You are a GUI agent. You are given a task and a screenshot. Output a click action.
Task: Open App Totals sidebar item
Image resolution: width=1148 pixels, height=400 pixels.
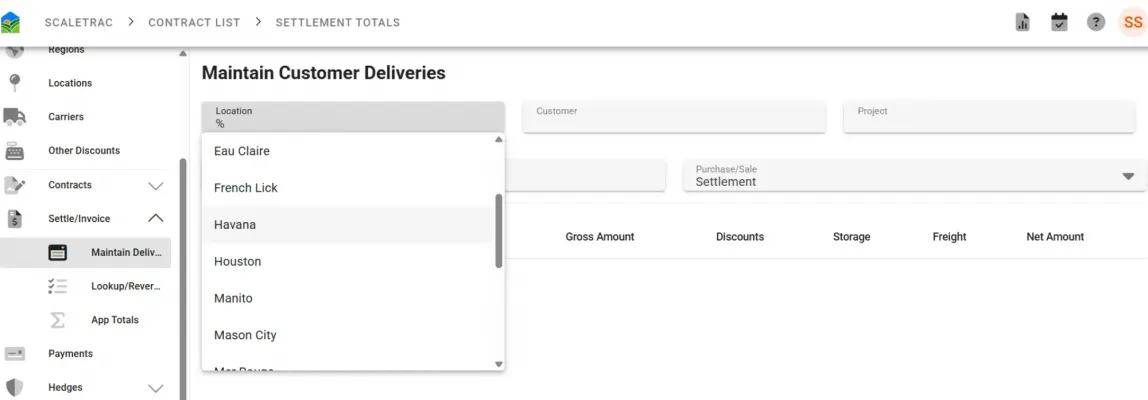[x=115, y=319]
